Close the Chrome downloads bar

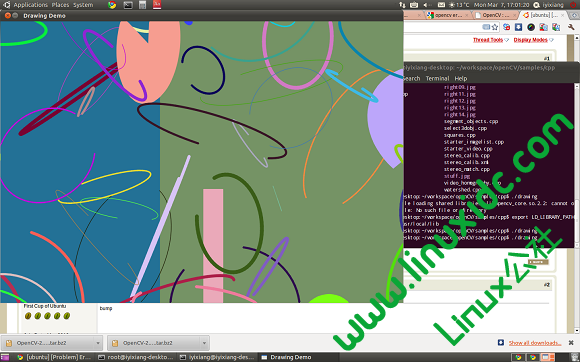(x=571, y=343)
